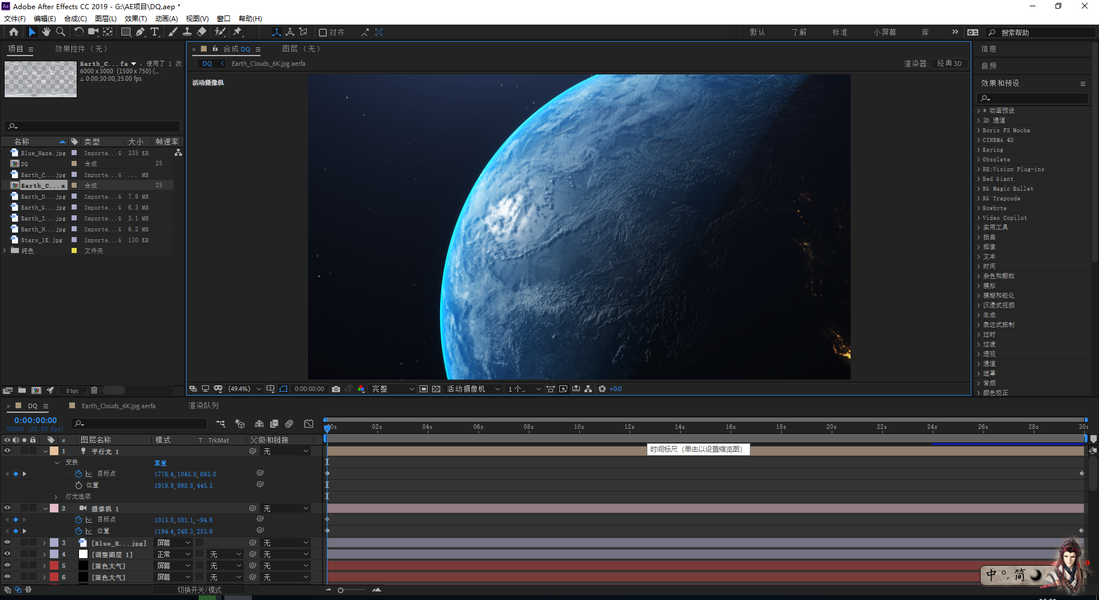The image size is (1099, 600).
Task: Enable the 对齐 snapping checkbox
Action: point(323,32)
